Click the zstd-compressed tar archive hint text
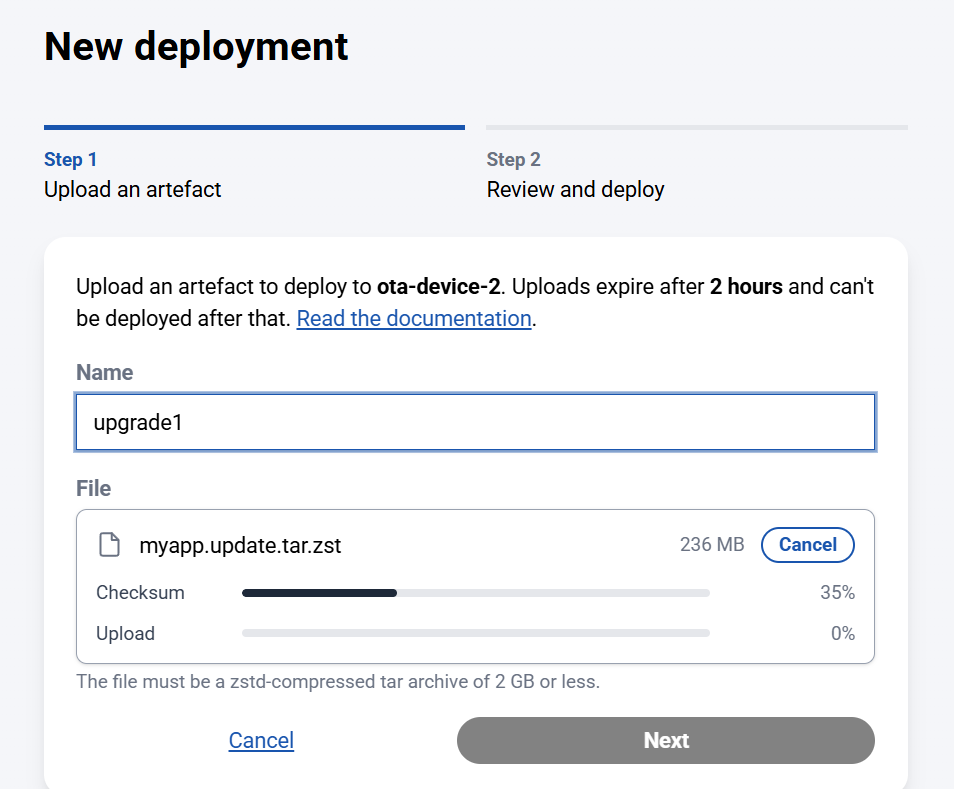This screenshot has width=954, height=789. (x=338, y=681)
